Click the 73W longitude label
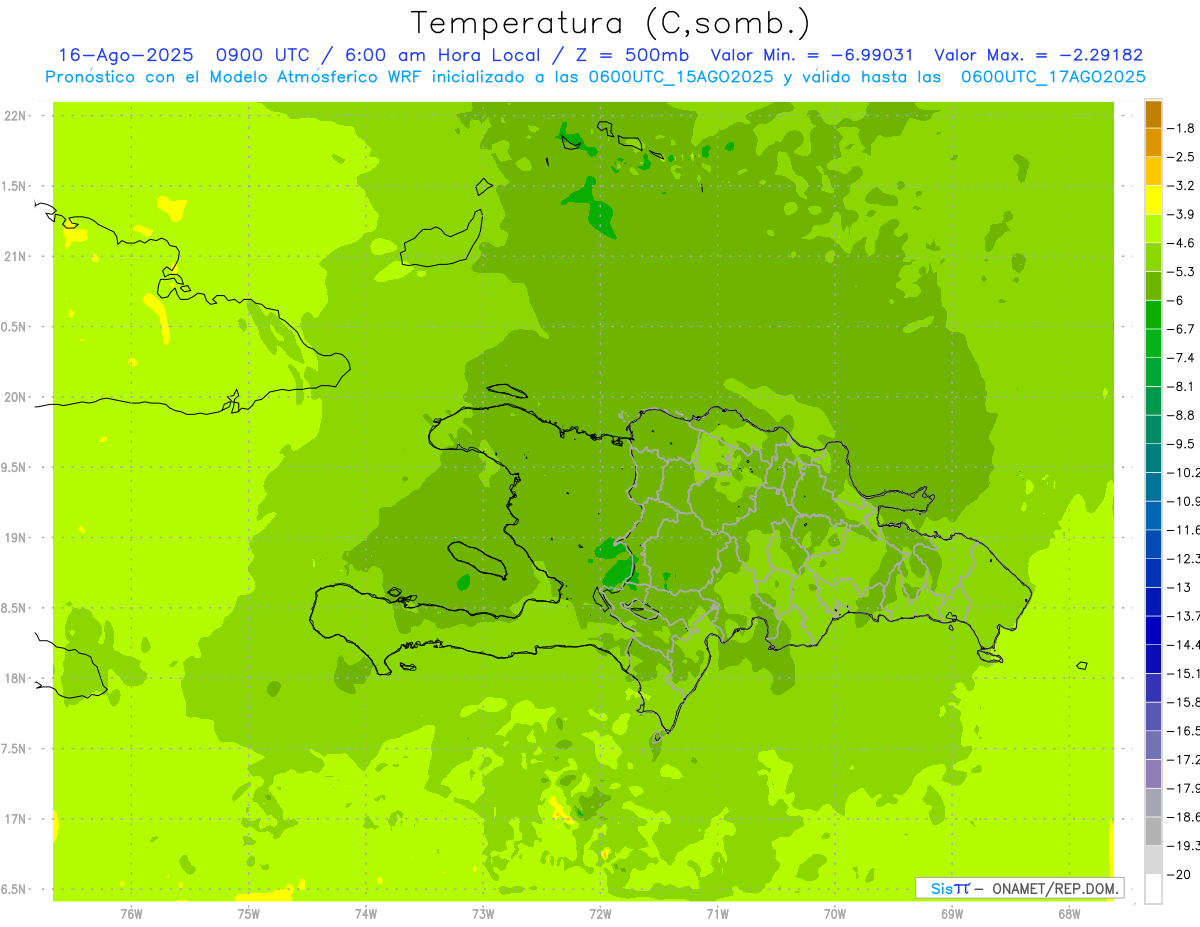Screen dimensions: 1200x927 (x=483, y=913)
